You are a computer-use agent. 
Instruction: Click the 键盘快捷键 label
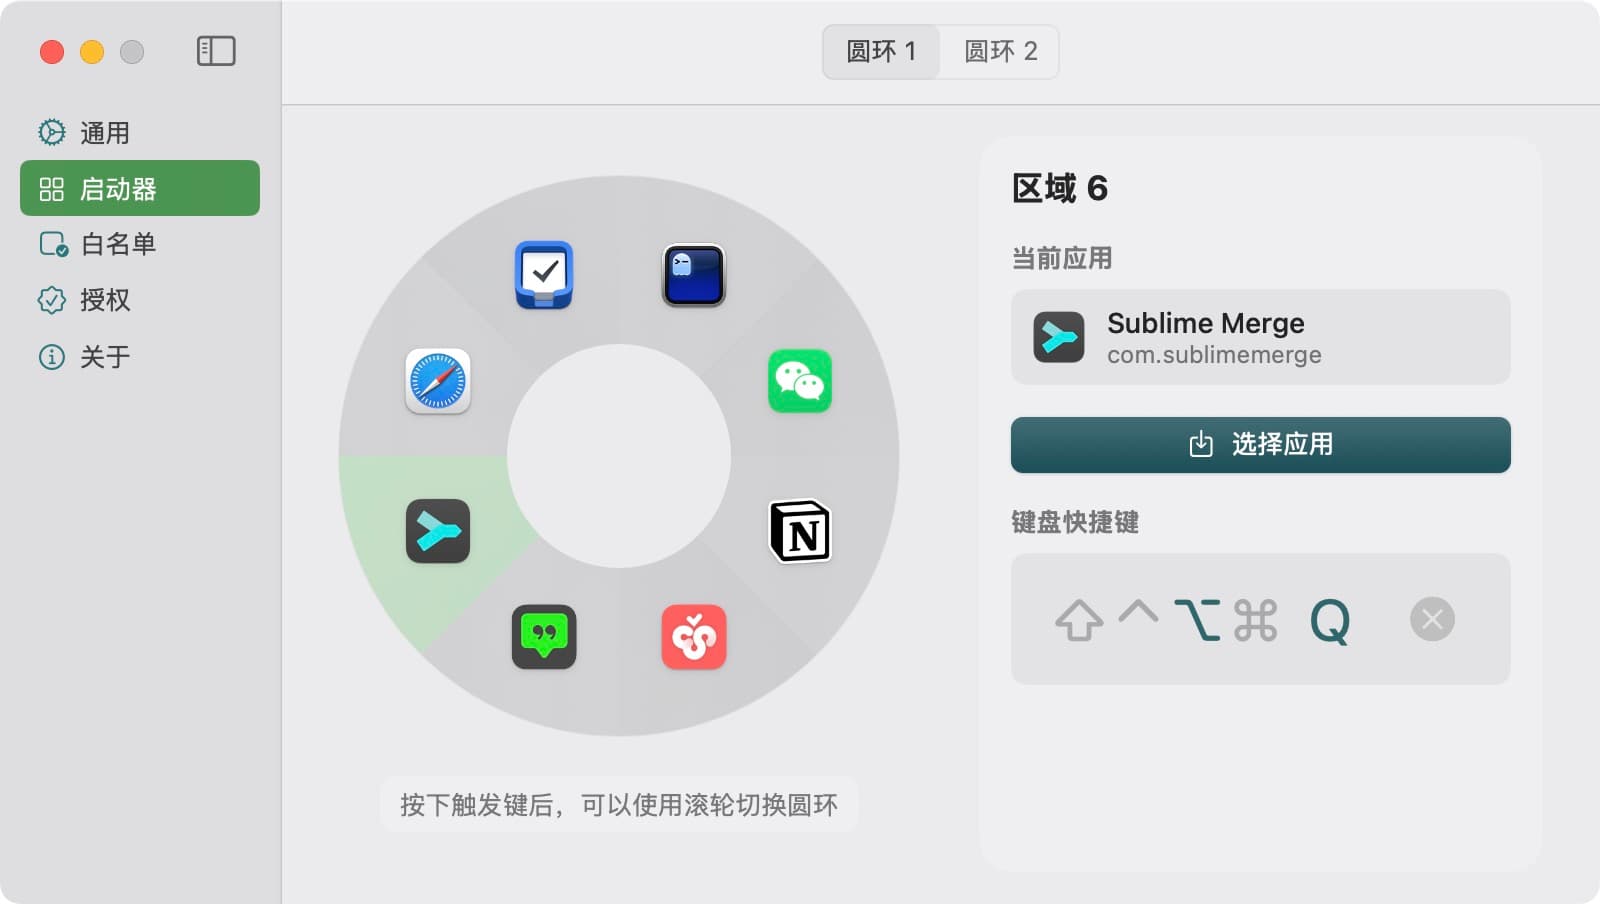click(x=1075, y=522)
